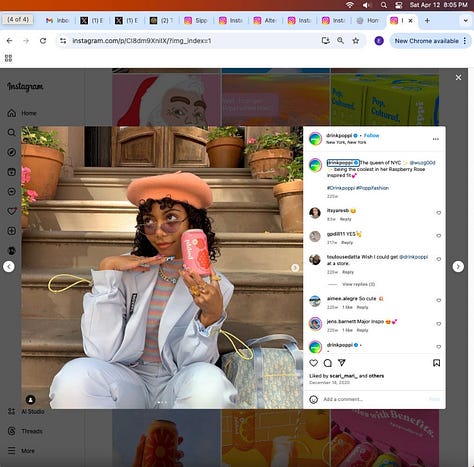The height and width of the screenshot is (467, 474).
Task: Follow the drinkpoppi account
Action: (371, 135)
